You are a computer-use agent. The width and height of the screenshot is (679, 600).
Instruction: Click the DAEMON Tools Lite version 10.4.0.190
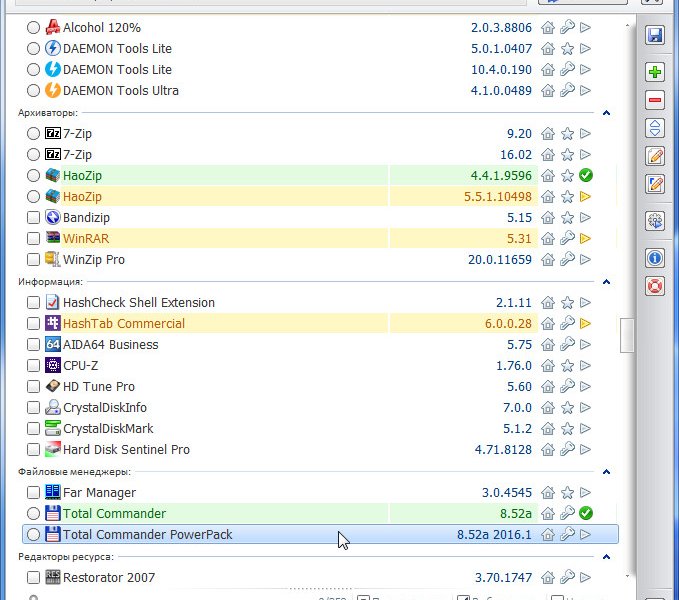pos(501,70)
